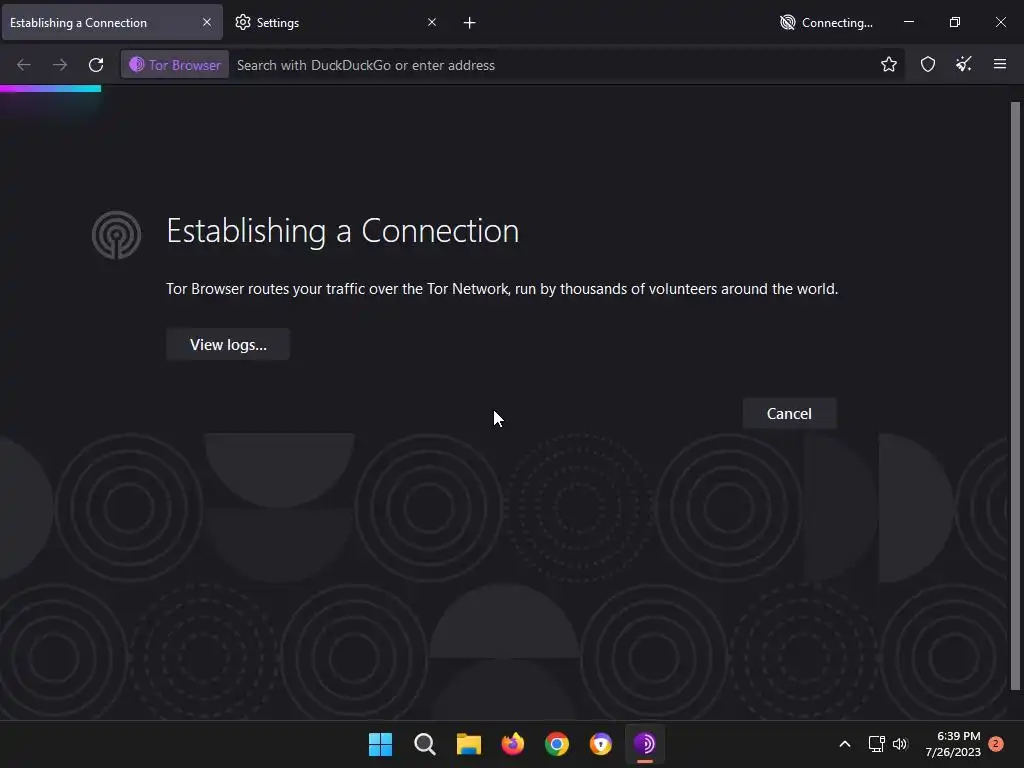The height and width of the screenshot is (768, 1024).
Task: Minimize the Tor Browser window
Action: (x=908, y=22)
